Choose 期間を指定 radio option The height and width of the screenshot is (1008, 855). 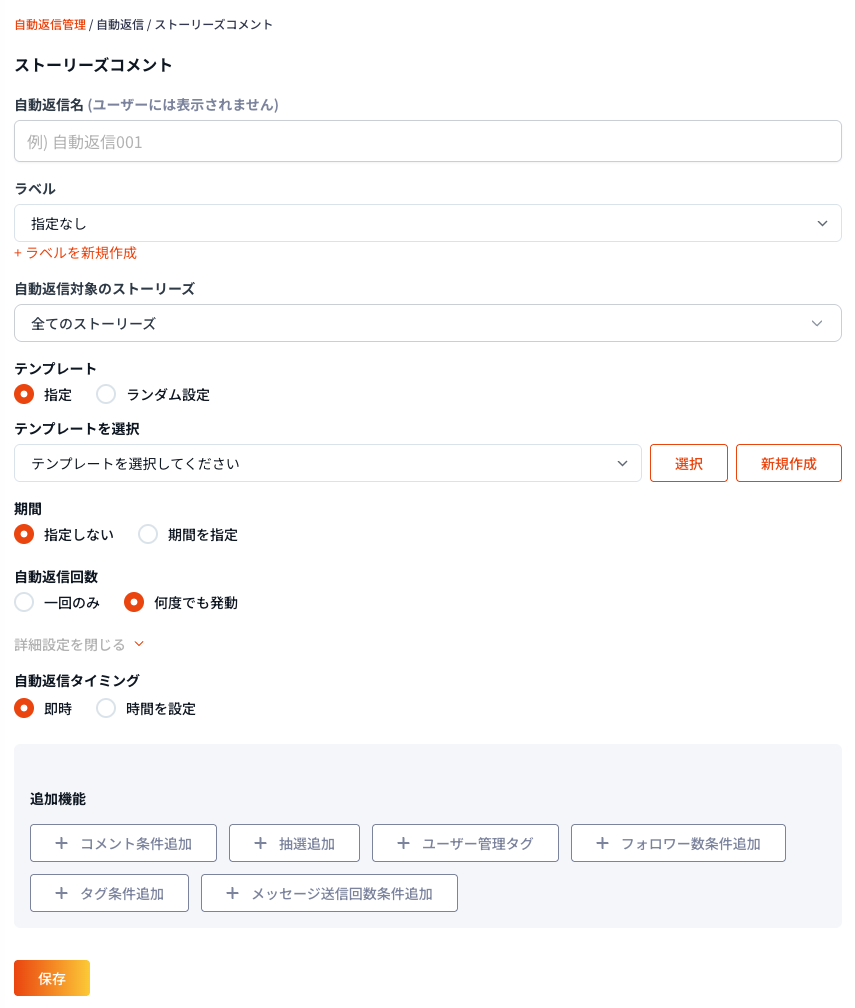148,534
